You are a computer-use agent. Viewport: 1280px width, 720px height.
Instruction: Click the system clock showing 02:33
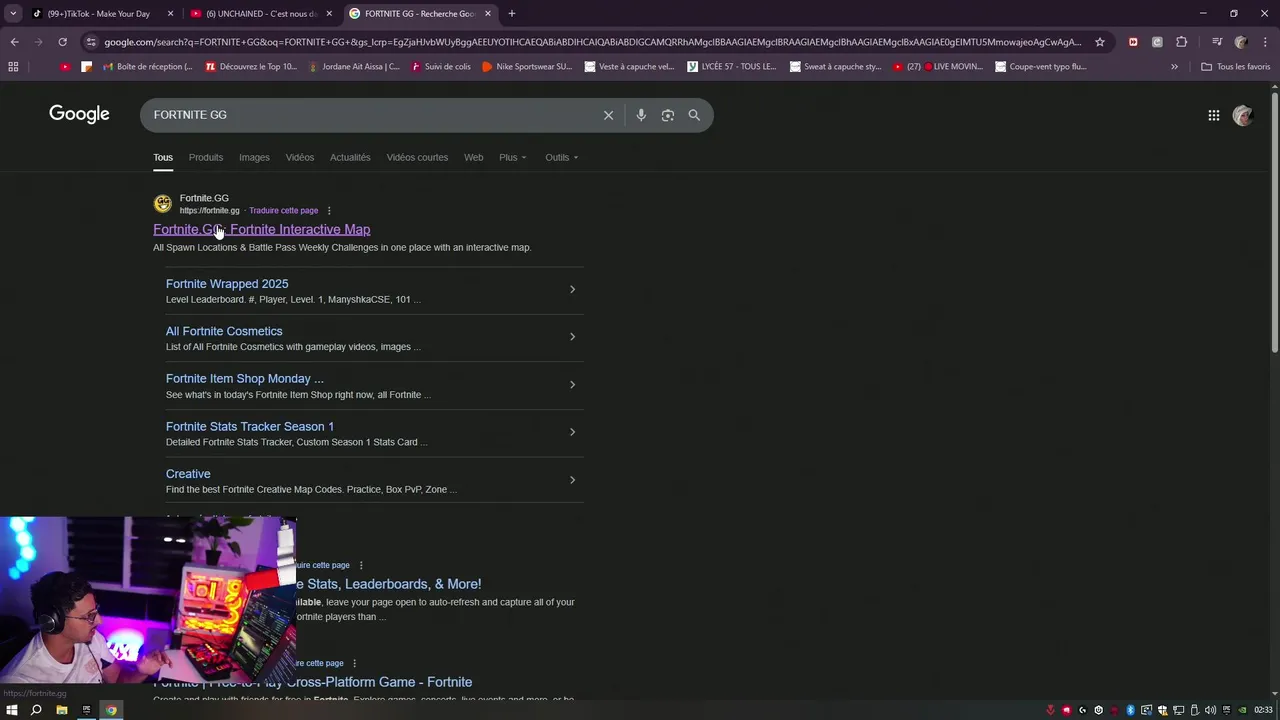pyautogui.click(x=1263, y=710)
